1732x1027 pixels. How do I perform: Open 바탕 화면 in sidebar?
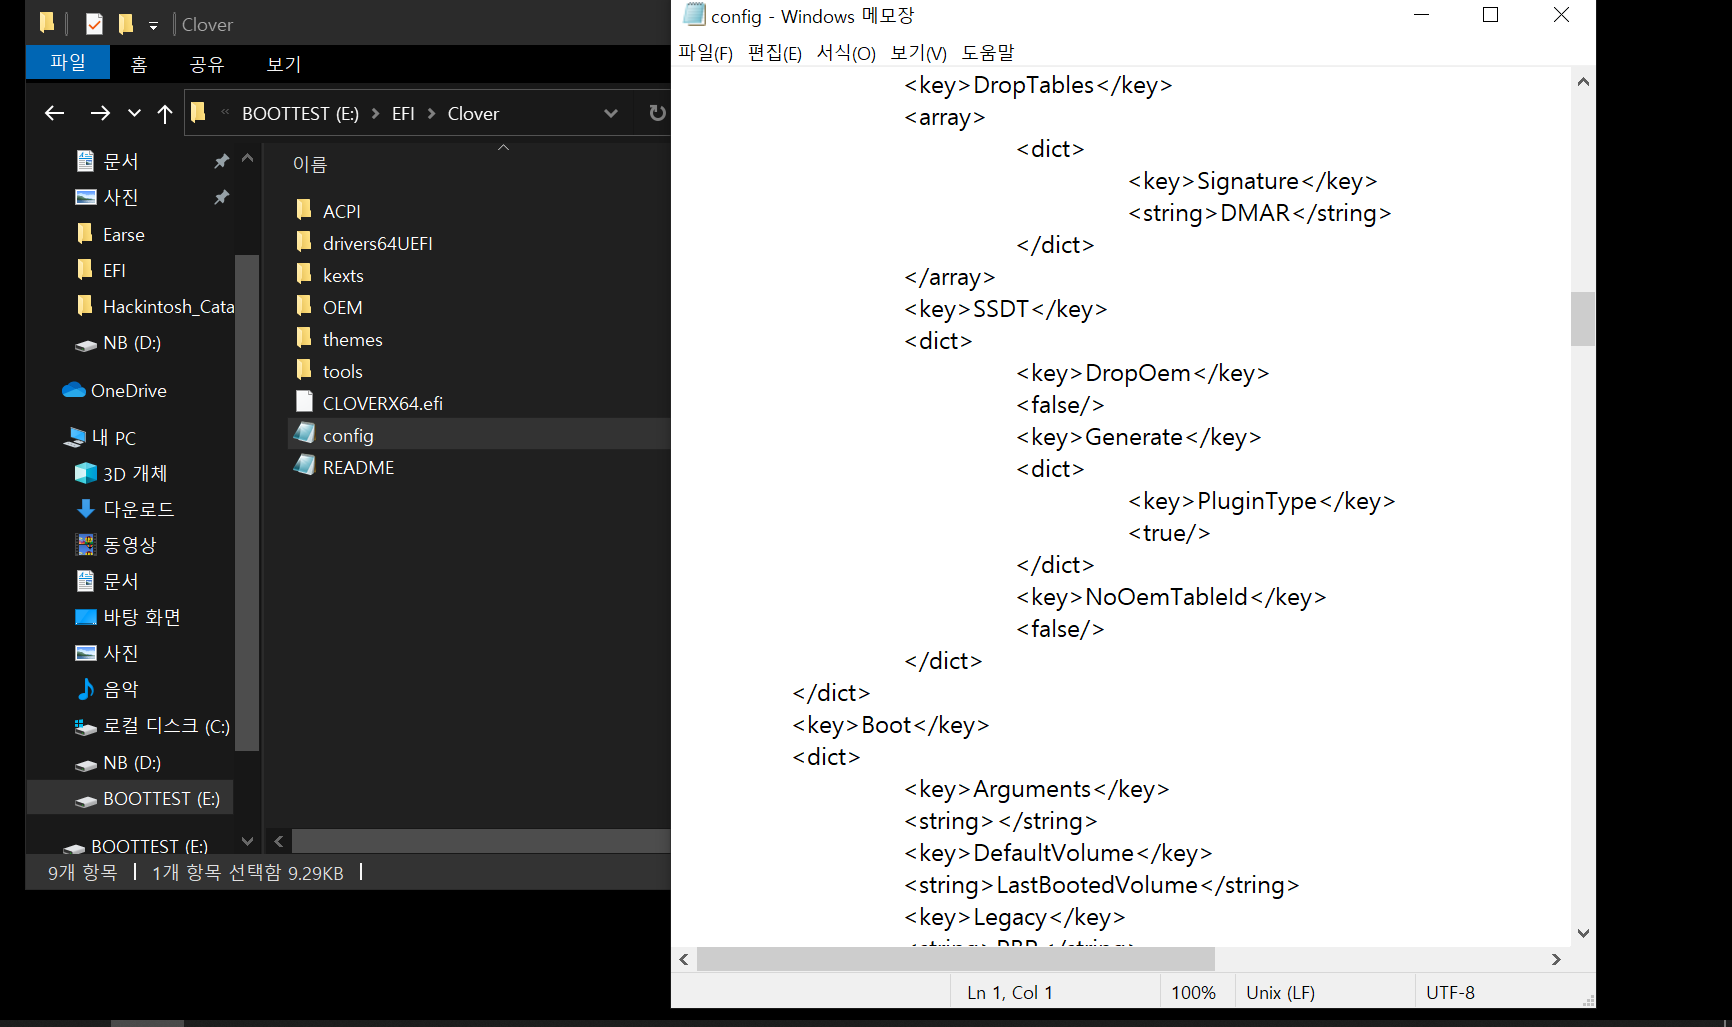pos(142,617)
